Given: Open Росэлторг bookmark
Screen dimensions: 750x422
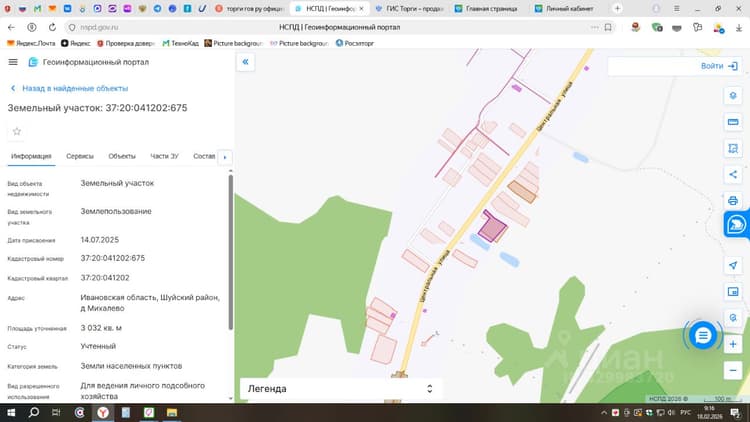Looking at the screenshot, I should tap(354, 43).
